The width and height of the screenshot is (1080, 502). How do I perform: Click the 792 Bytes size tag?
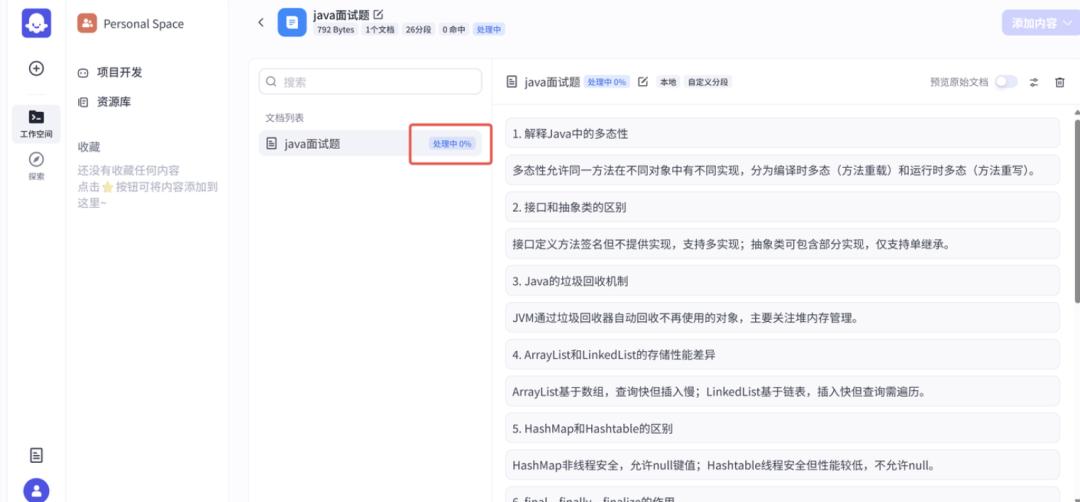pos(335,30)
